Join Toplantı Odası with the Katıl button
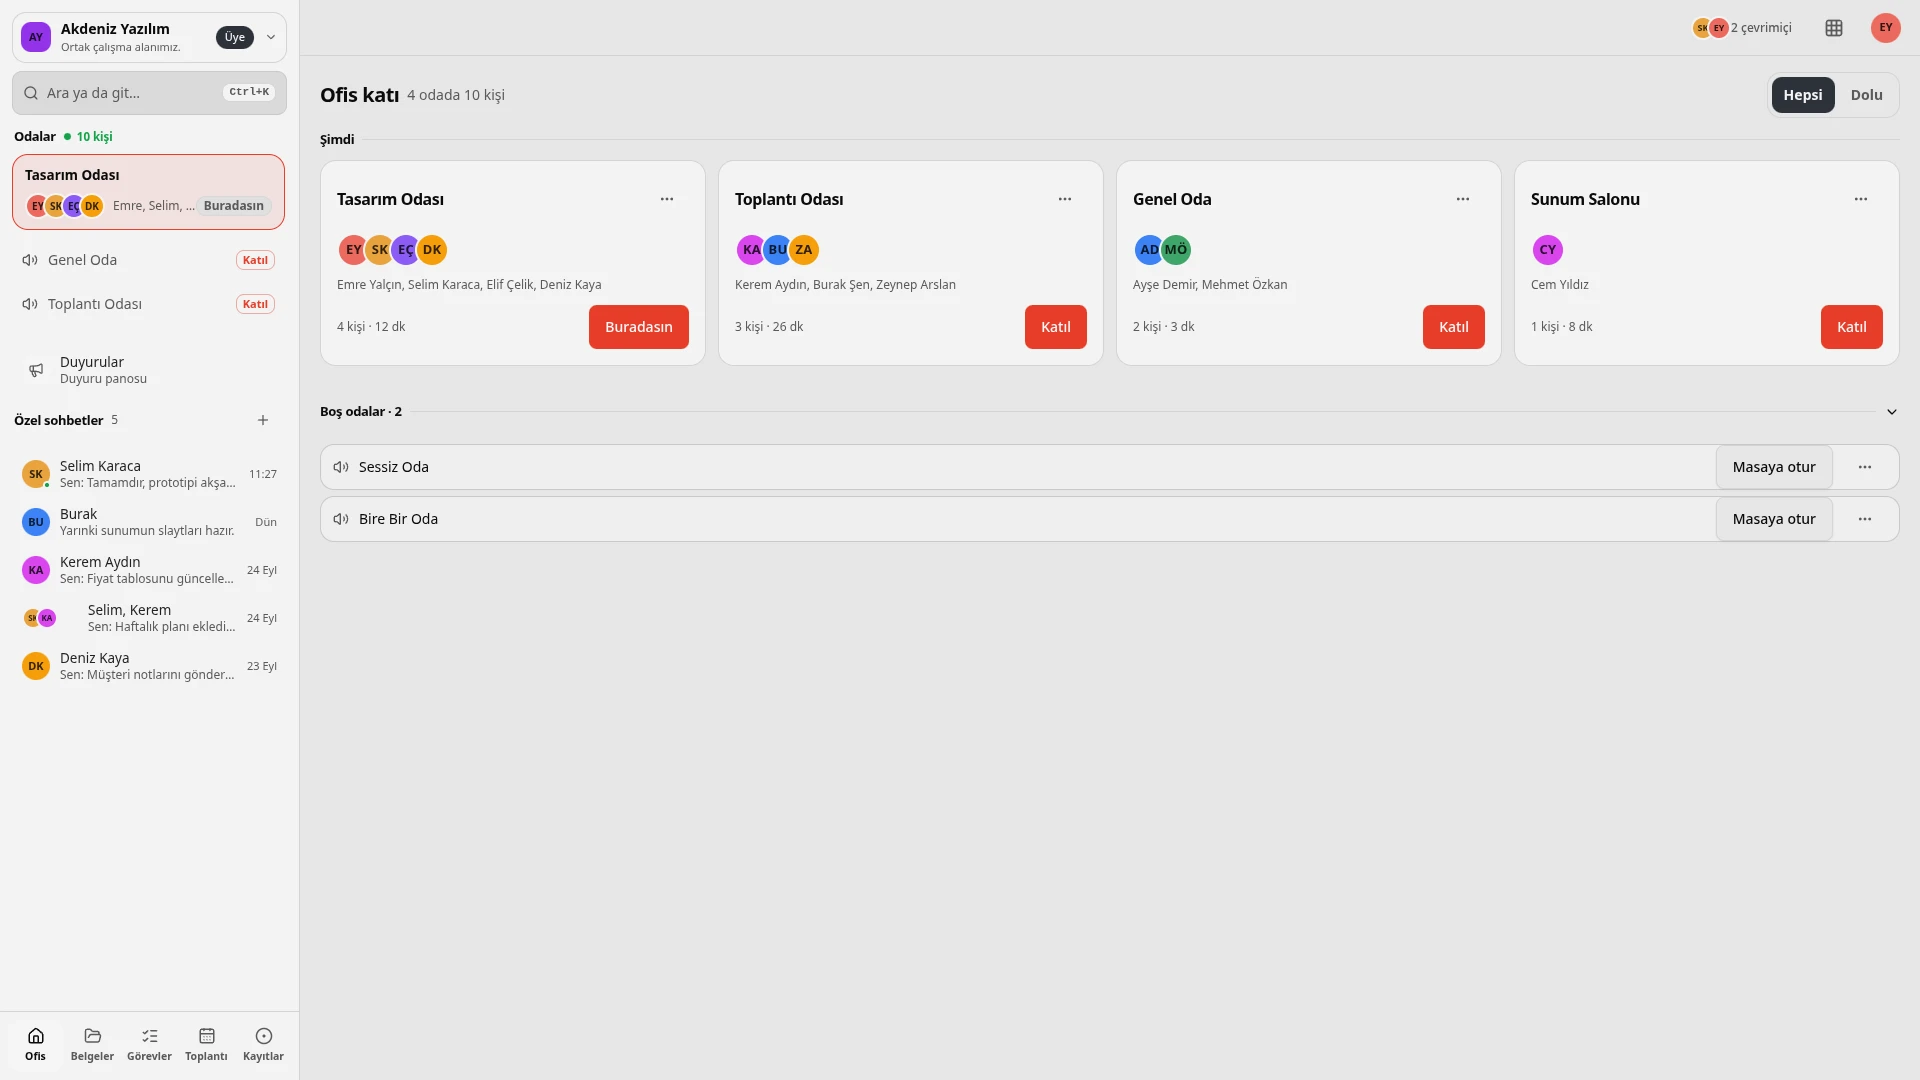This screenshot has height=1080, width=1920. [1055, 327]
